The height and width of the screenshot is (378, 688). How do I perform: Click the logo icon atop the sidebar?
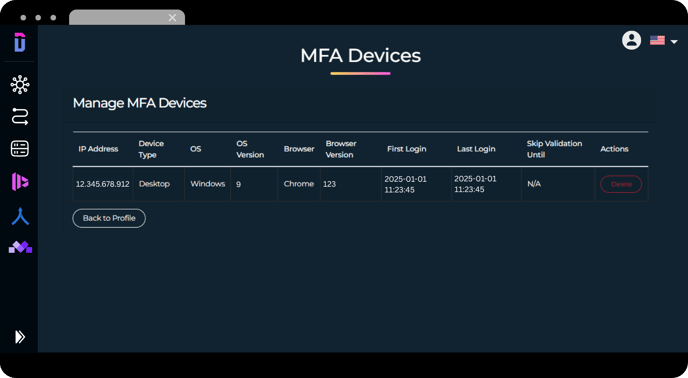click(20, 42)
